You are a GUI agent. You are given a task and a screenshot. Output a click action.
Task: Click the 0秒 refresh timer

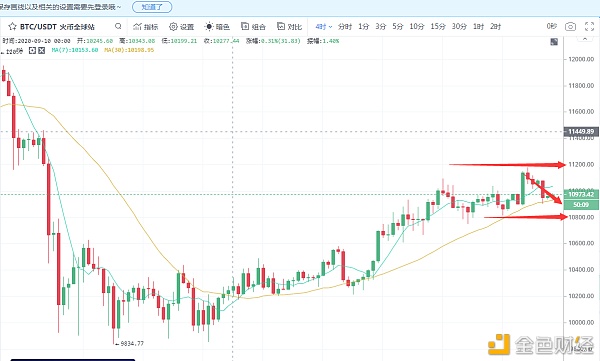551,26
